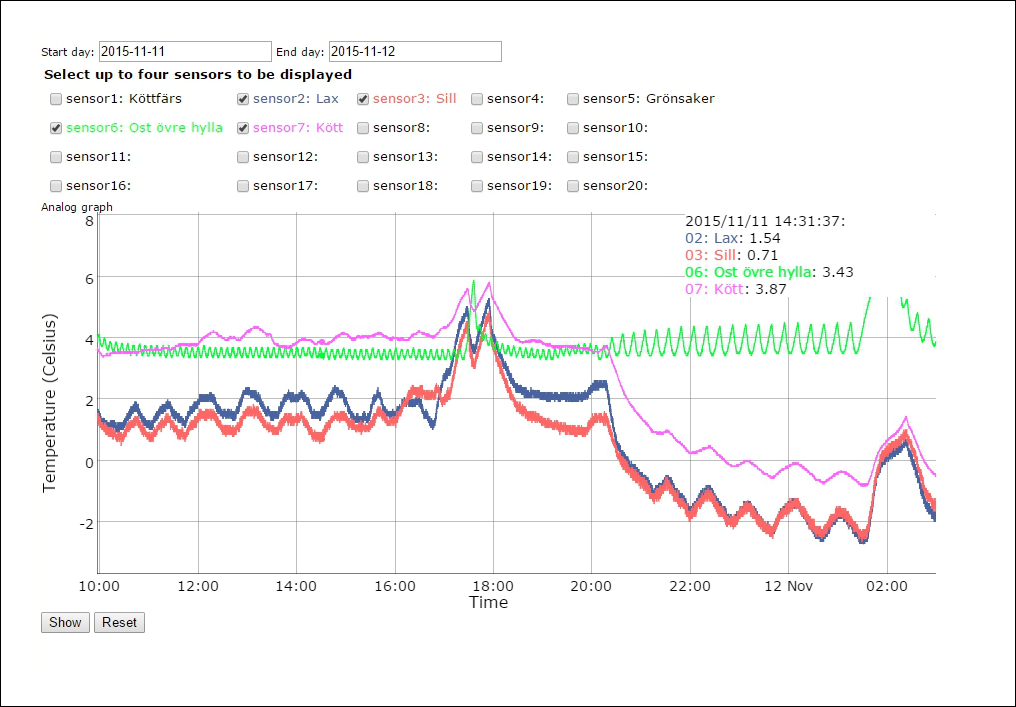Check the sensor20 checkbox

pos(573,186)
